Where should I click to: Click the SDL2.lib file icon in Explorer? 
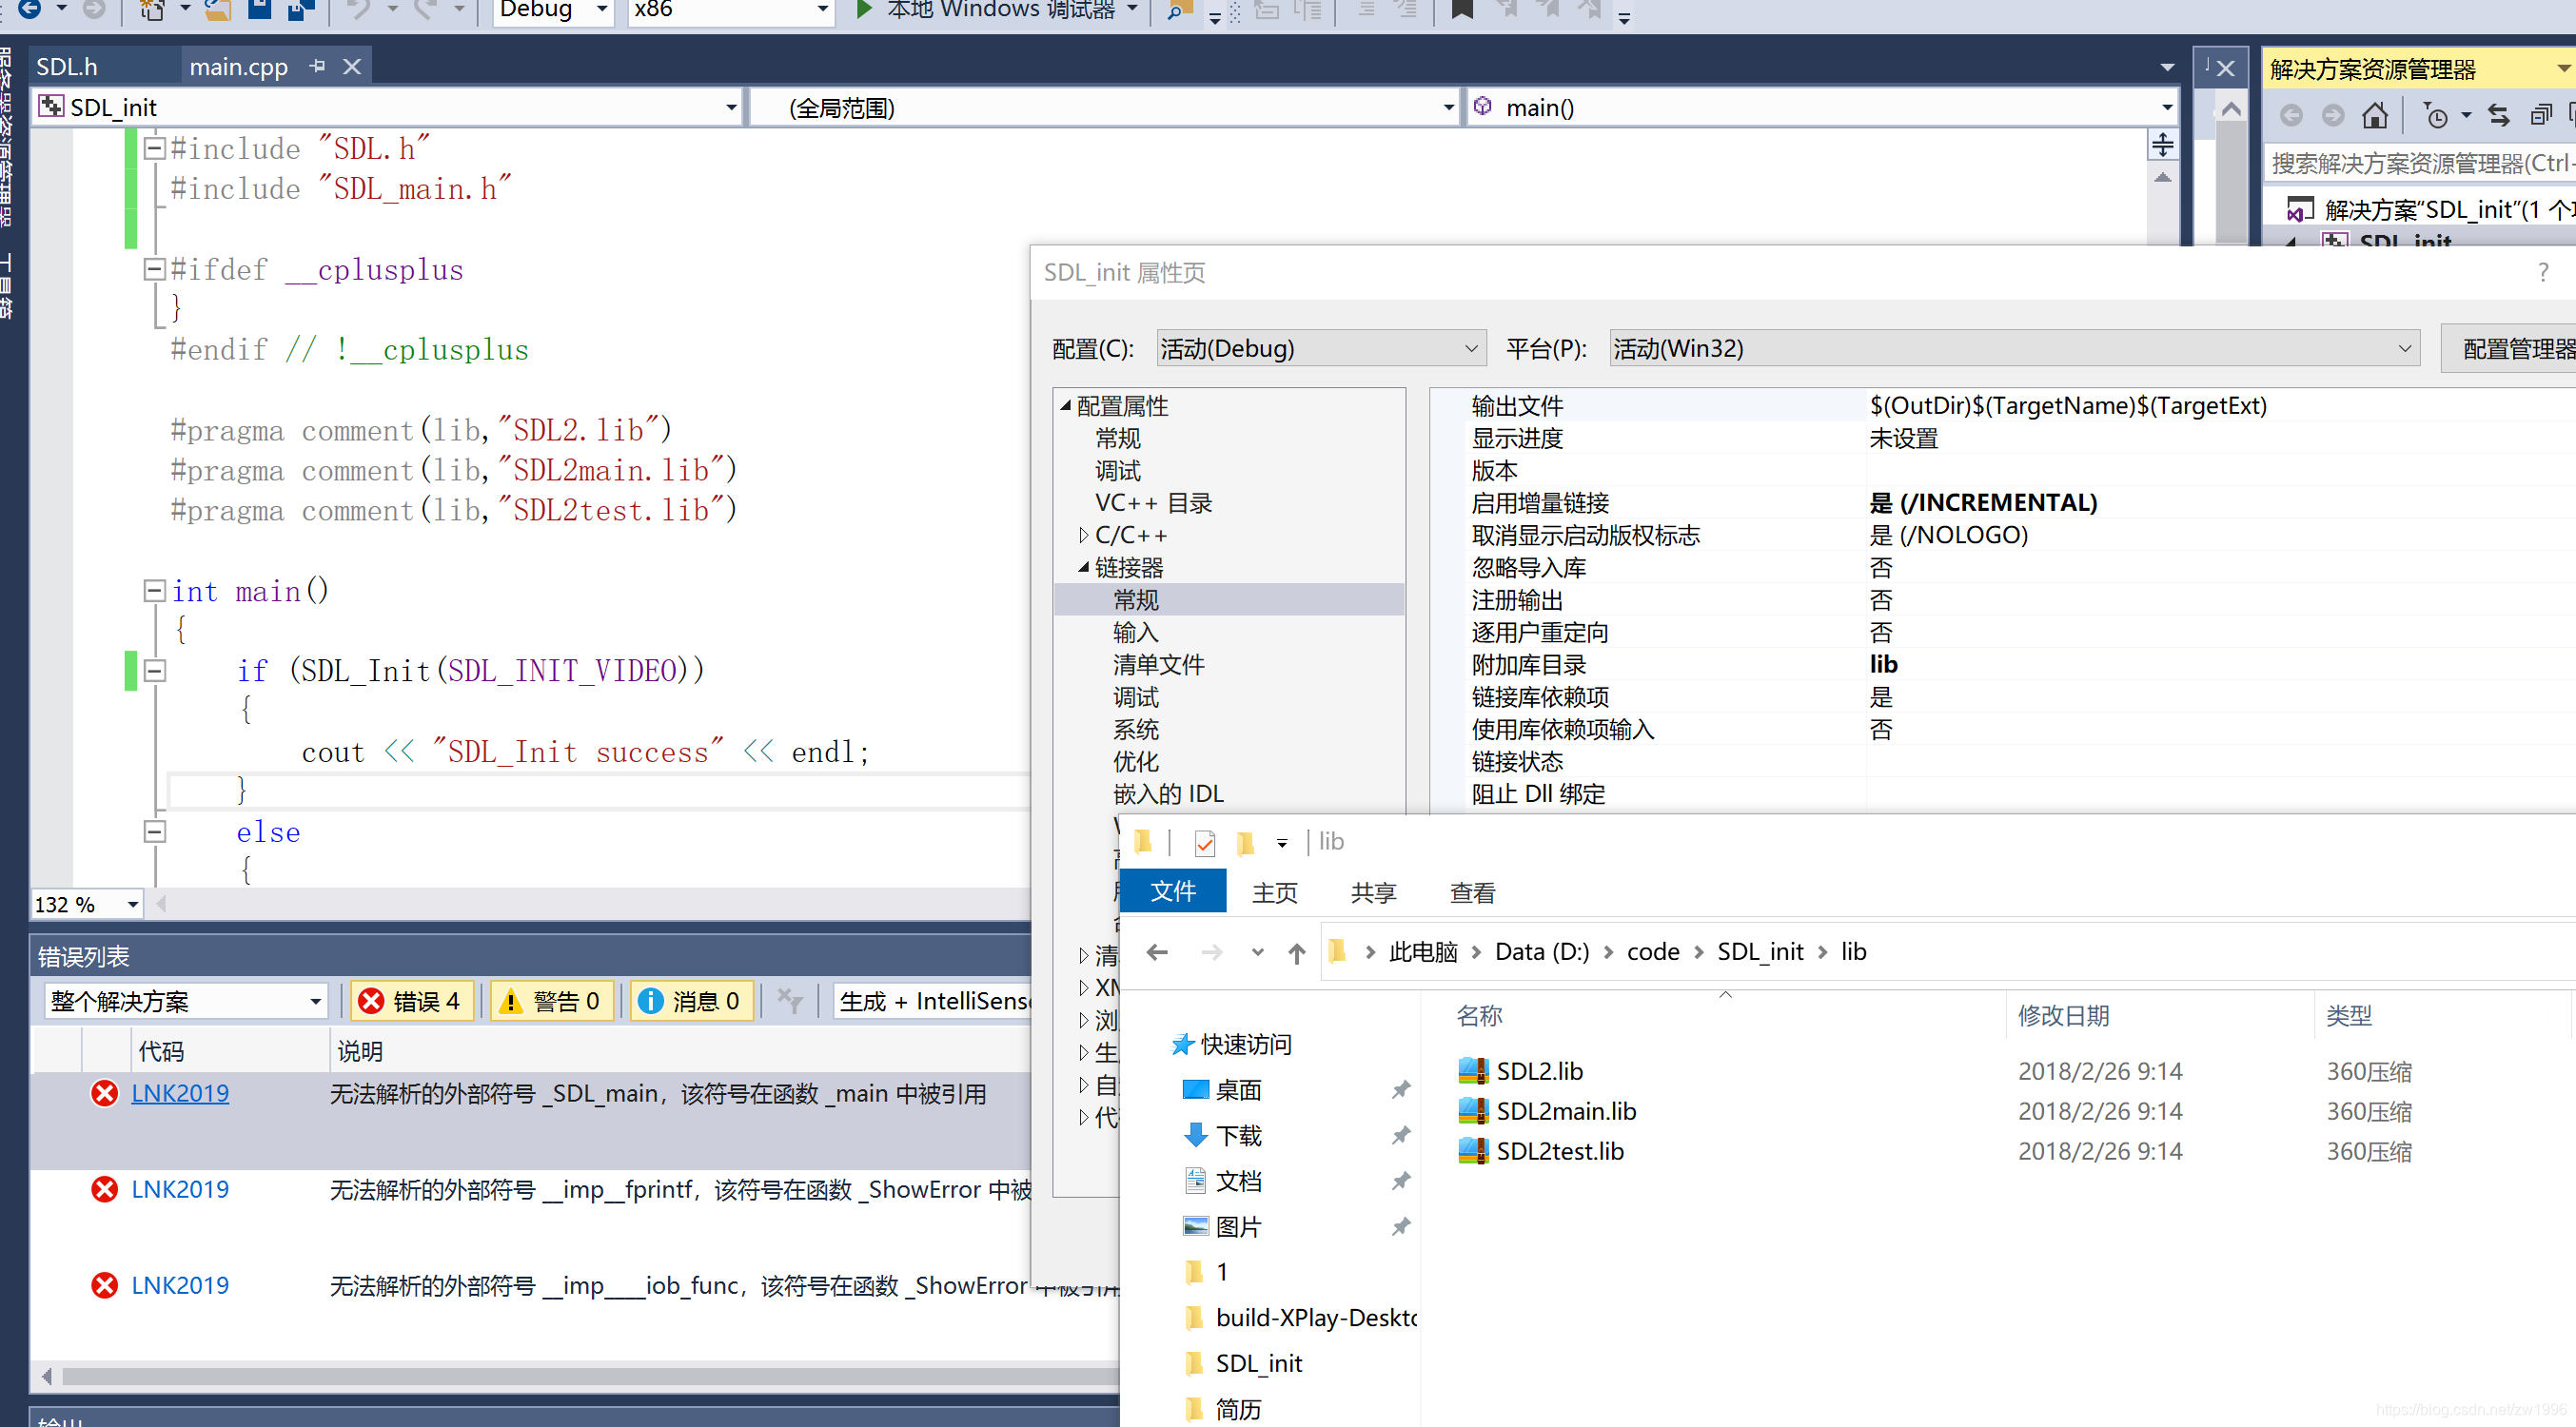1473,1071
